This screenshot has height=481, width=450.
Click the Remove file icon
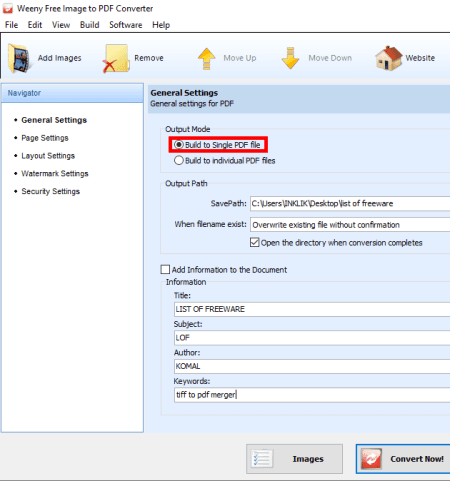coord(116,59)
